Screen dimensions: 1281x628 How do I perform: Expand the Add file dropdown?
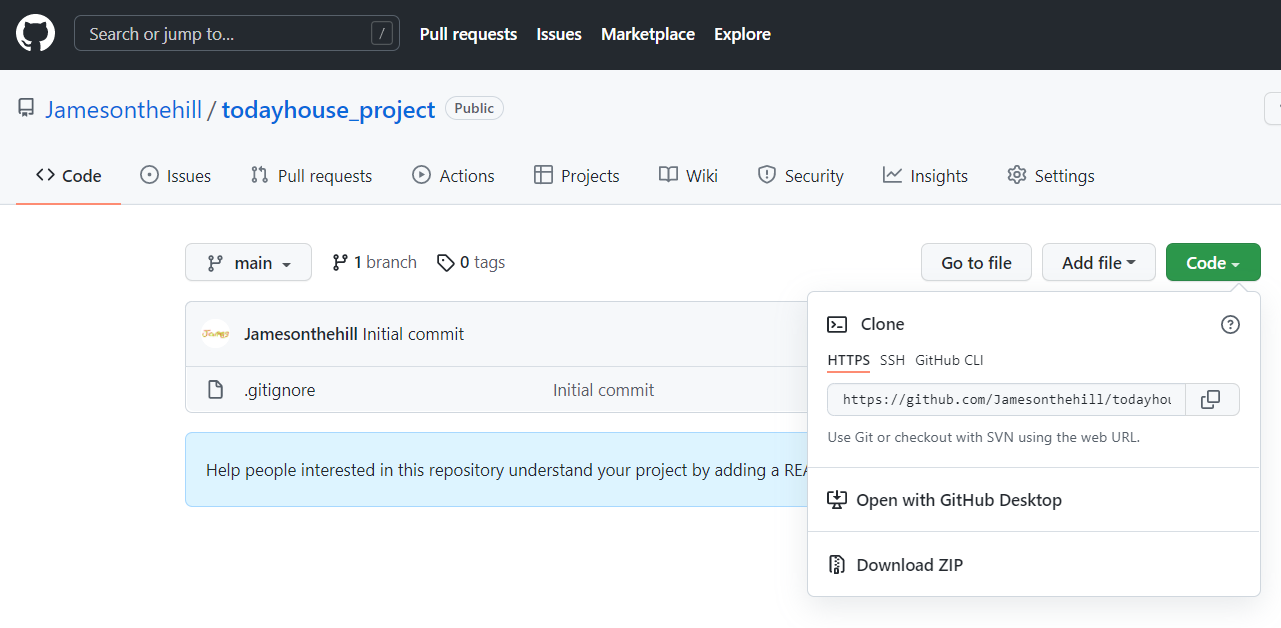click(1099, 262)
